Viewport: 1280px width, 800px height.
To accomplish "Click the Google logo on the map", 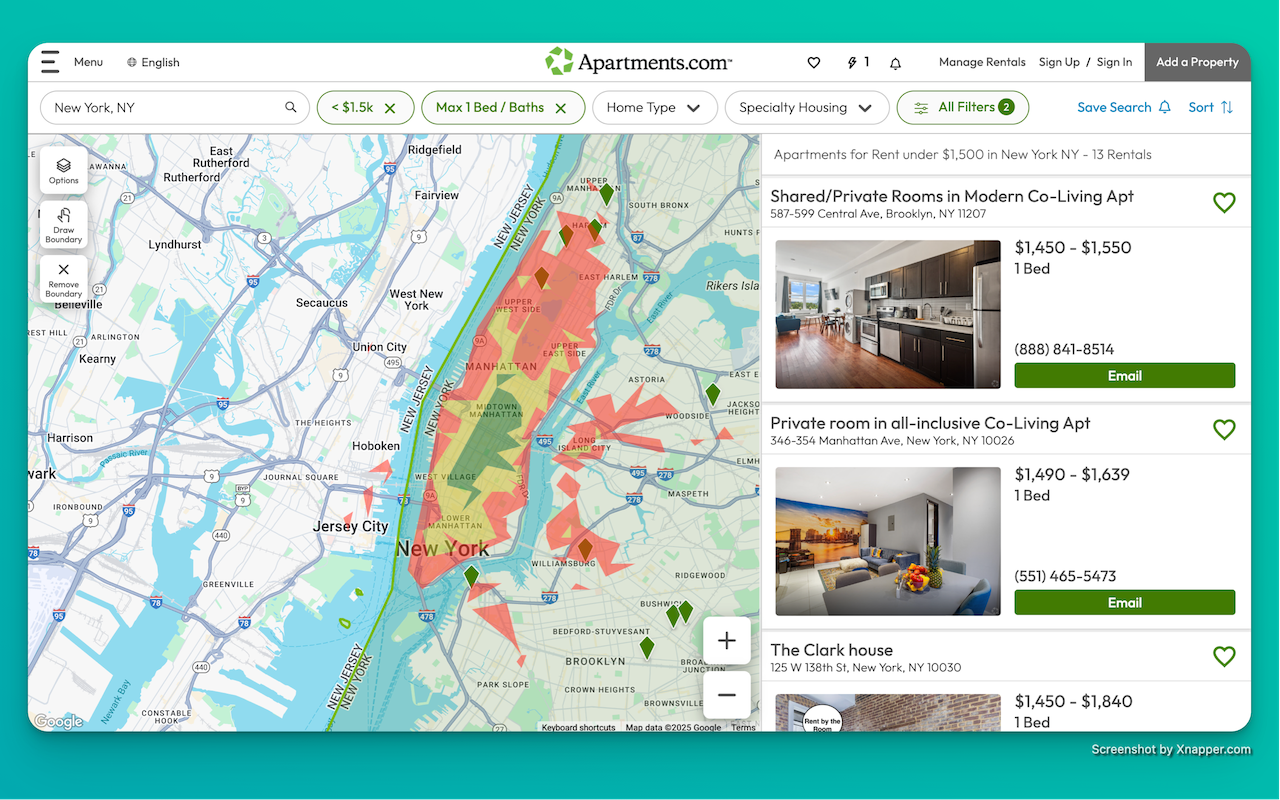I will 58,722.
